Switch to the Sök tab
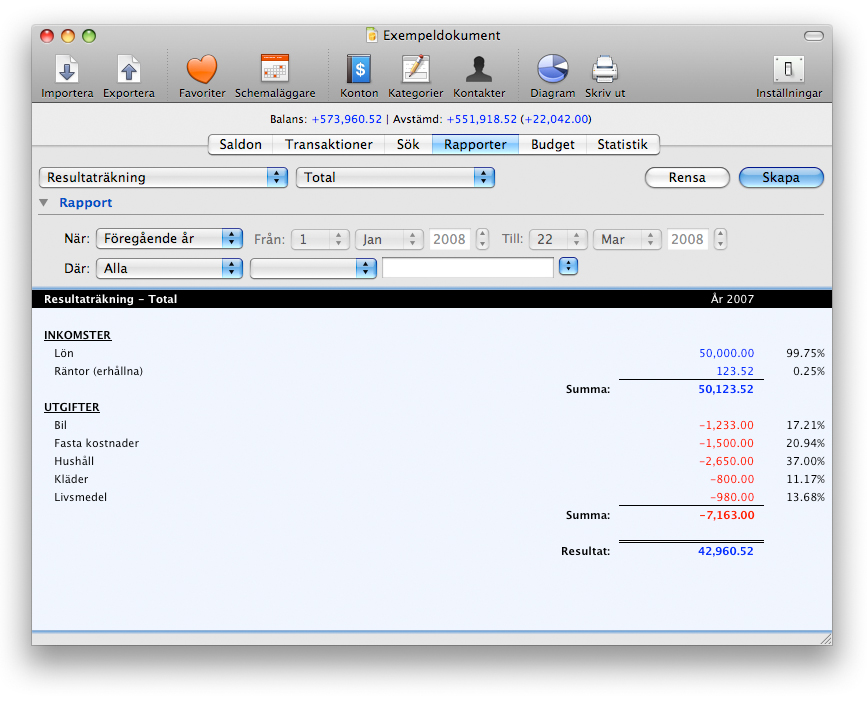This screenshot has width=867, height=703. click(x=408, y=144)
